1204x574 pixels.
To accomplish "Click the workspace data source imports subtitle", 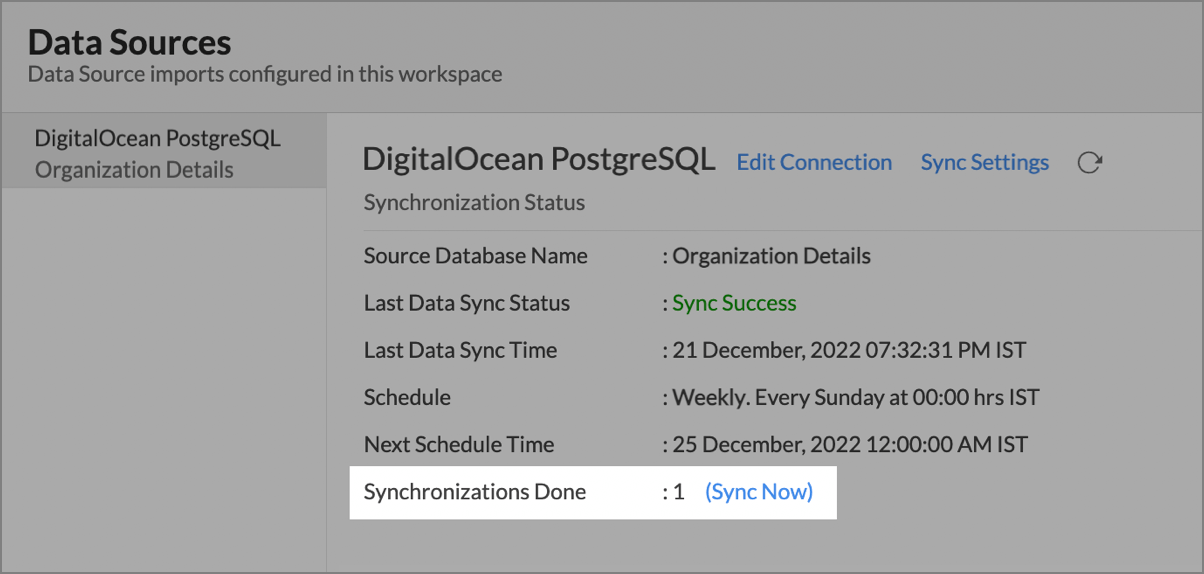I will pyautogui.click(x=265, y=74).
